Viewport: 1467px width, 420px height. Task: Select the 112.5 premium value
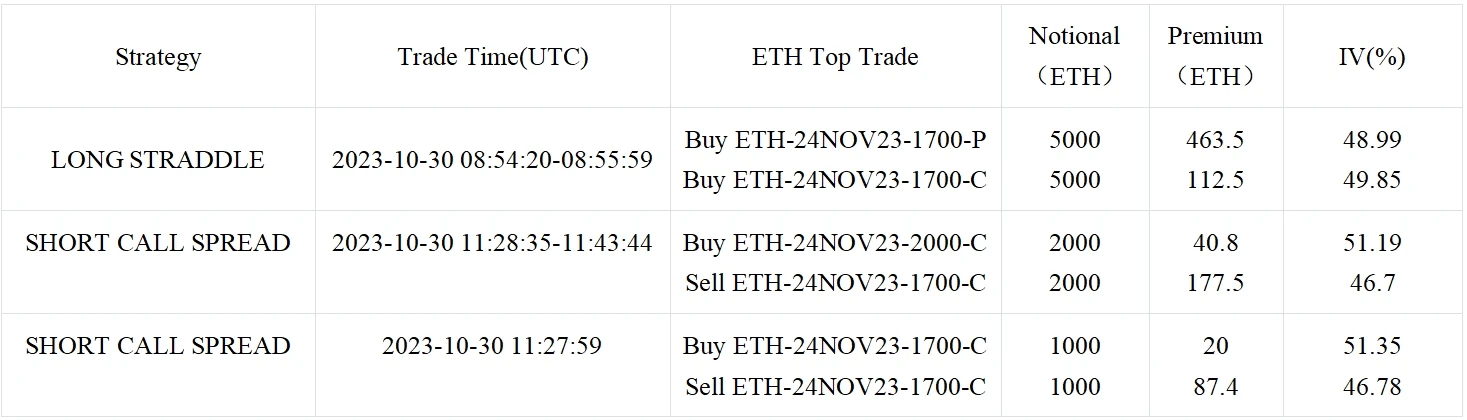1214,180
